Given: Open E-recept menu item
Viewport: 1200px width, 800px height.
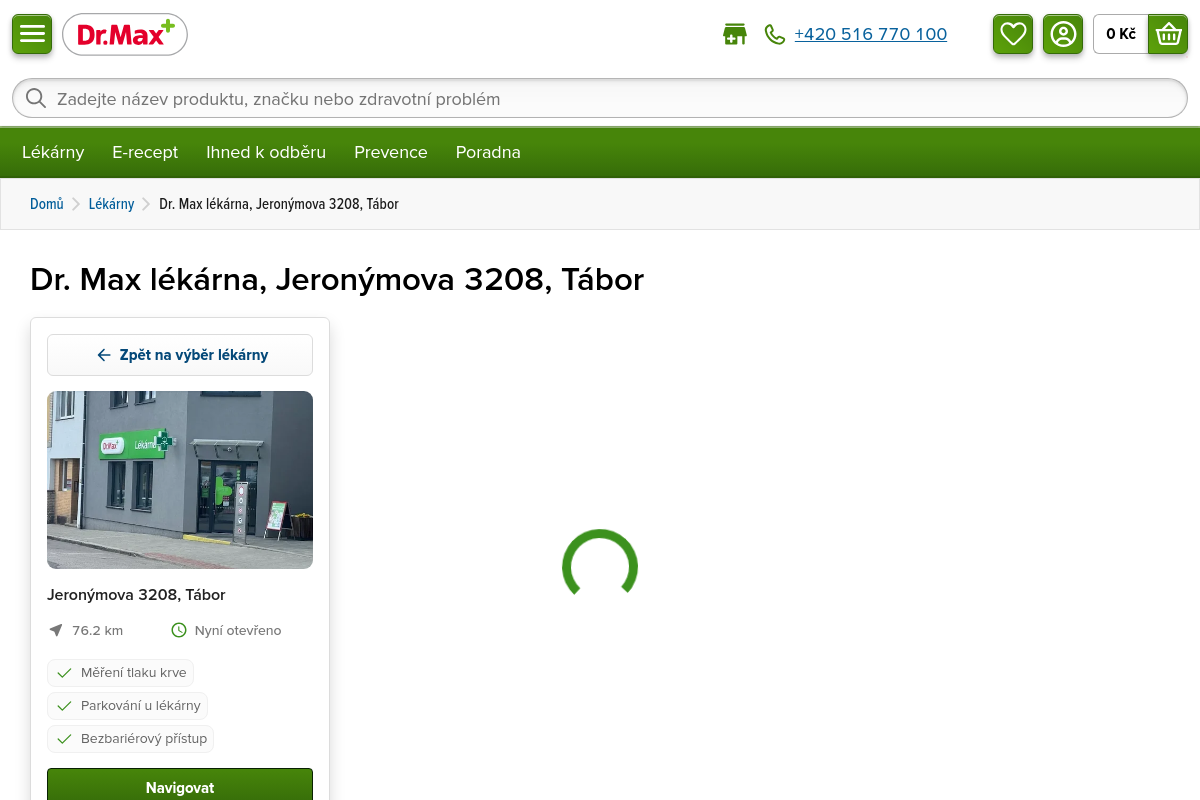Looking at the screenshot, I should tap(145, 152).
